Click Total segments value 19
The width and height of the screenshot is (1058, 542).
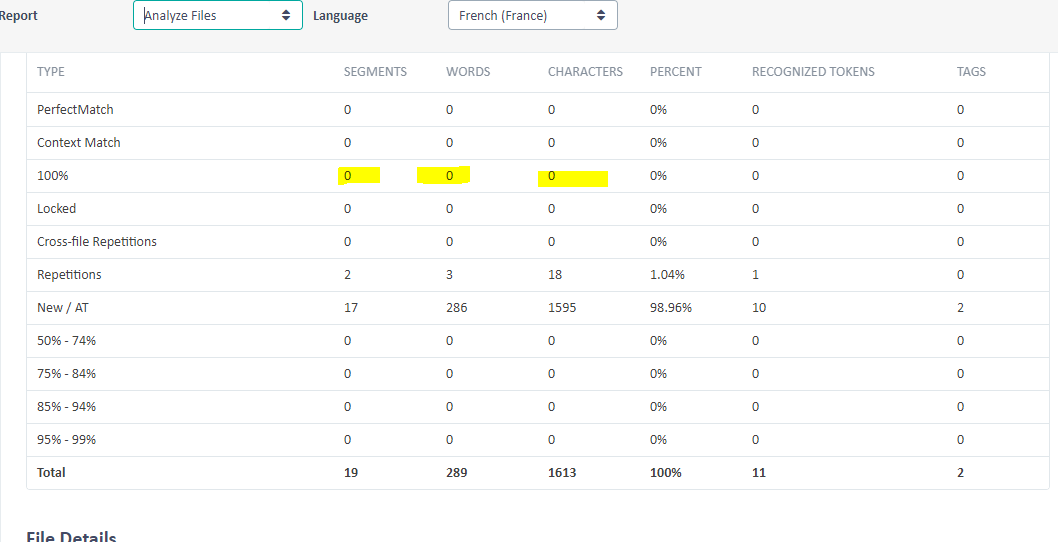tap(351, 472)
